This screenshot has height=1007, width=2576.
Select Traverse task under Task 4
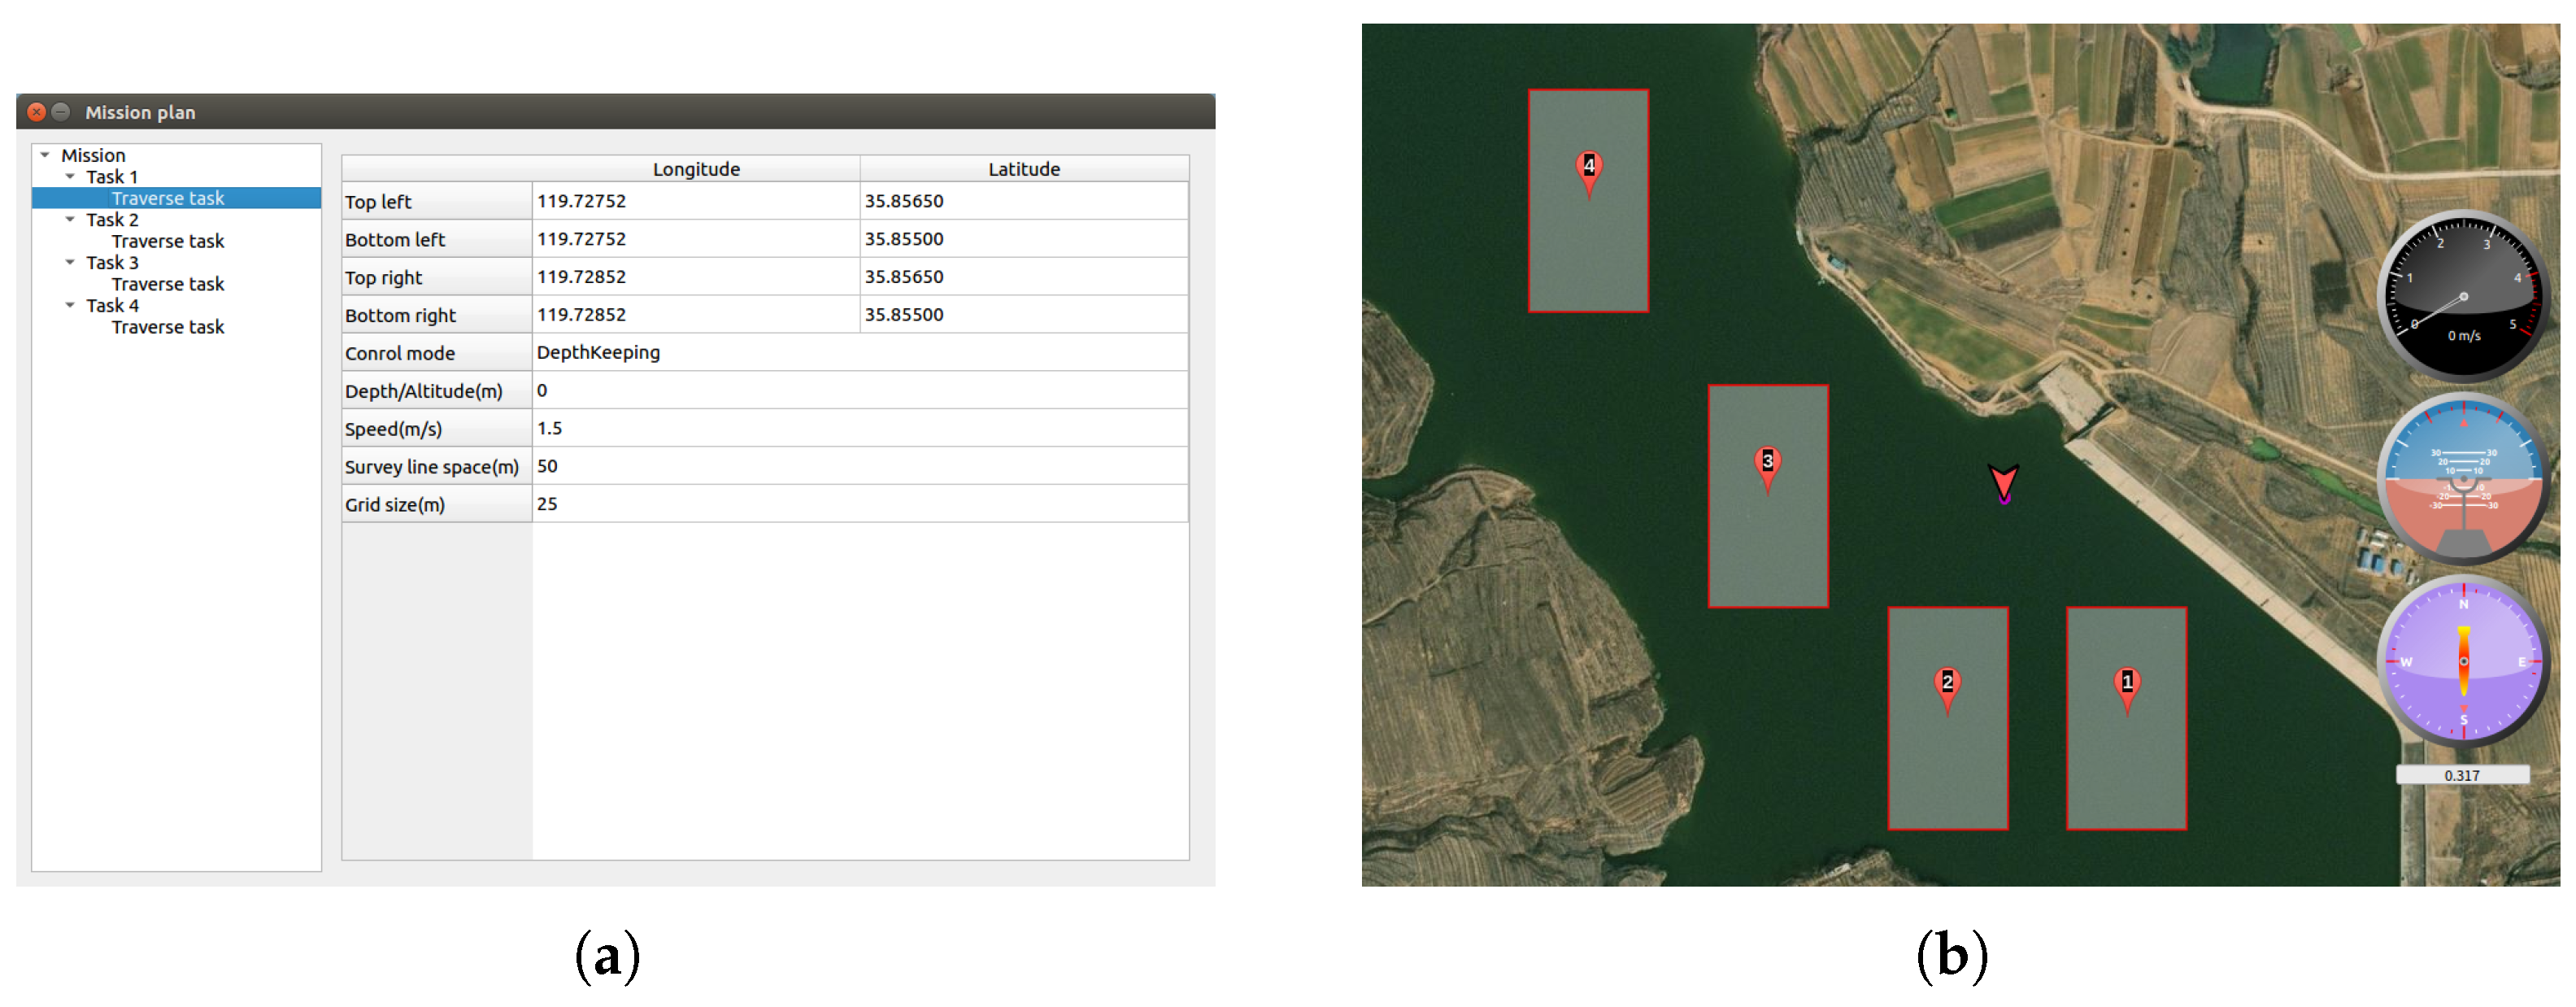[x=168, y=327]
